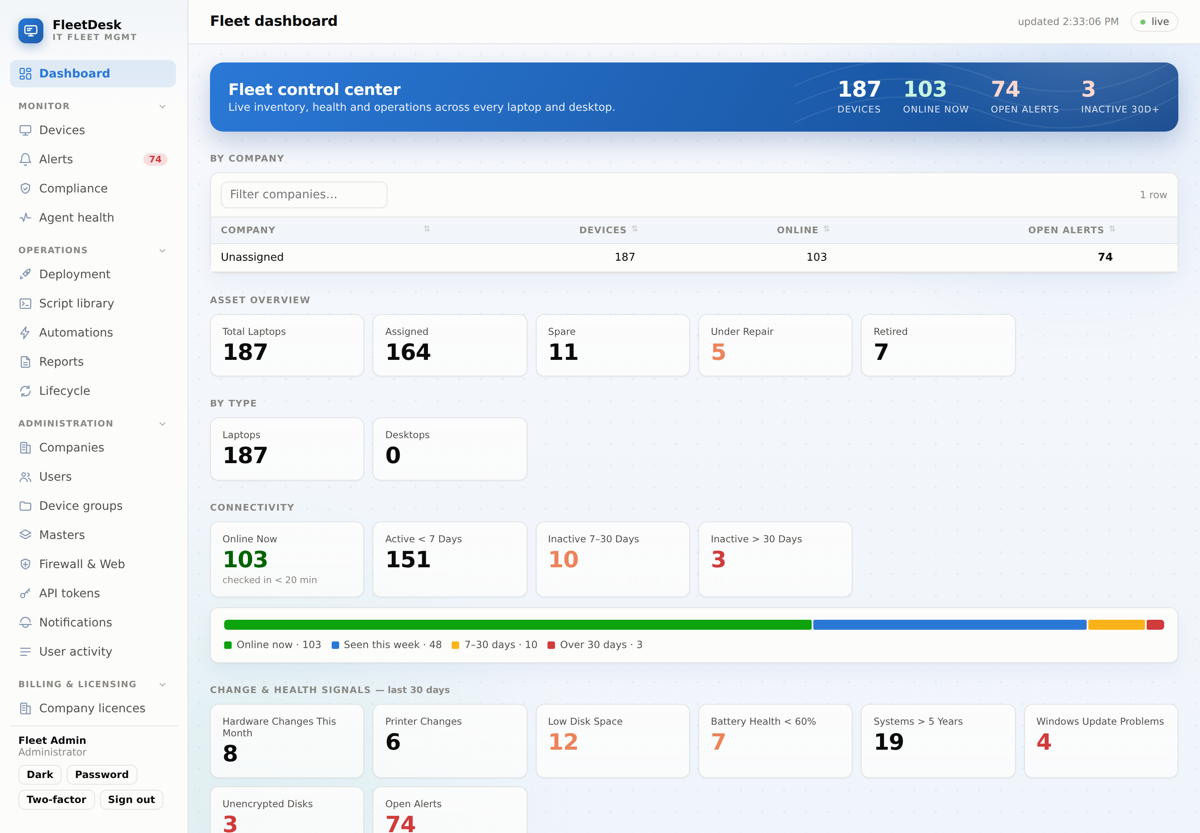This screenshot has width=1200, height=833.
Task: Click the Agent health pulse icon
Action: tap(26, 217)
